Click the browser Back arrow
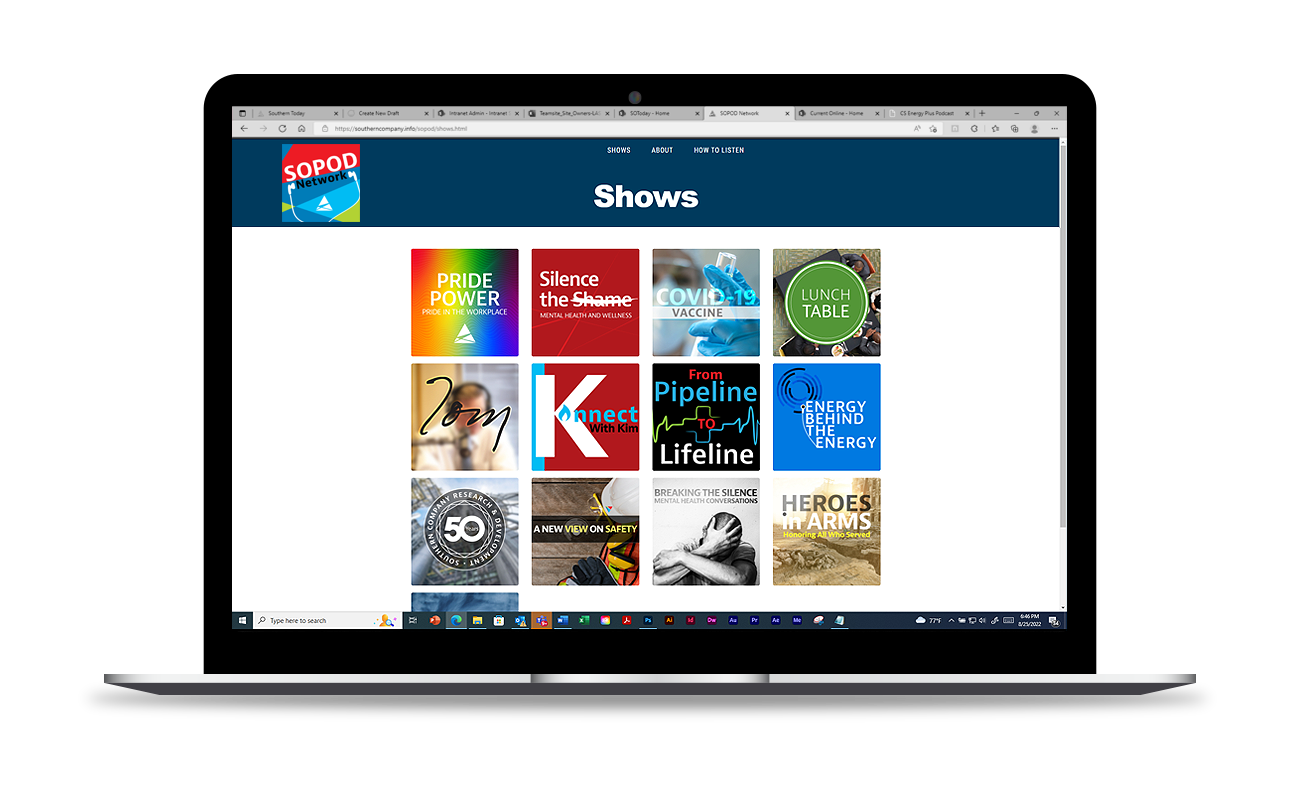This screenshot has height=800, width=1300. [x=245, y=129]
